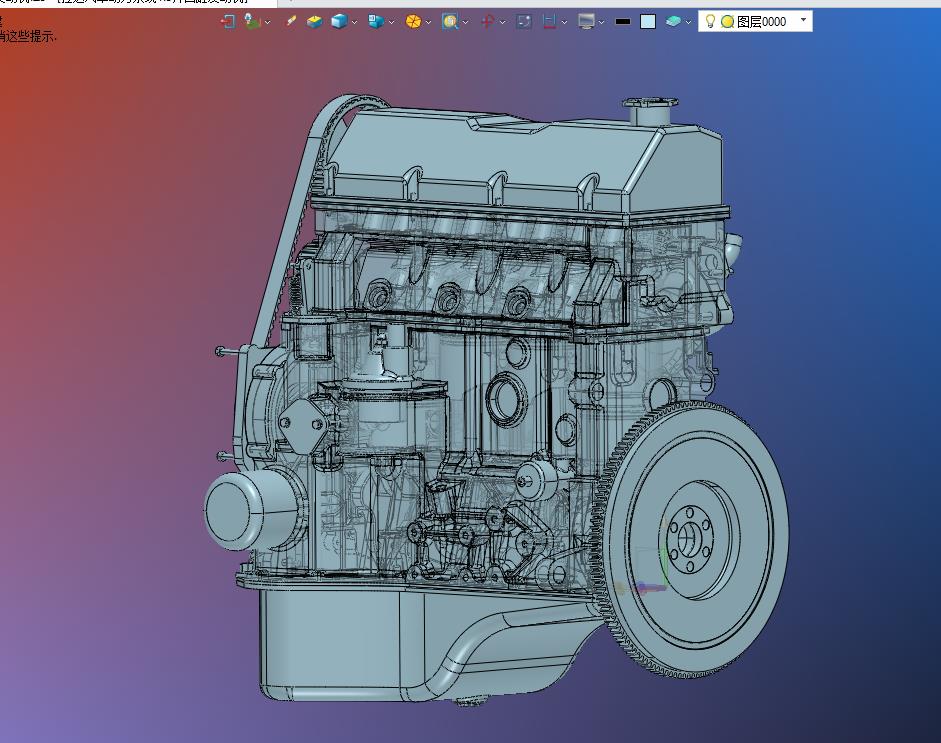This screenshot has width=941, height=743.
Task: Toggle the layer lightbulb visibility icon
Action: click(710, 21)
